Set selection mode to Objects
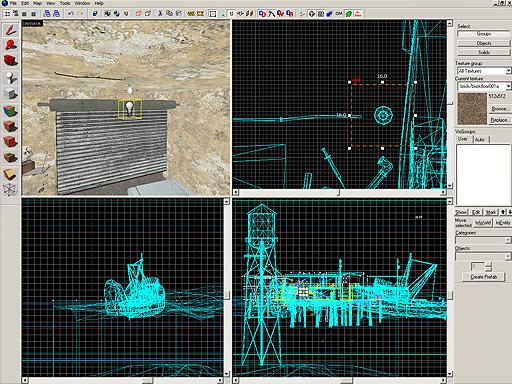 pos(484,43)
